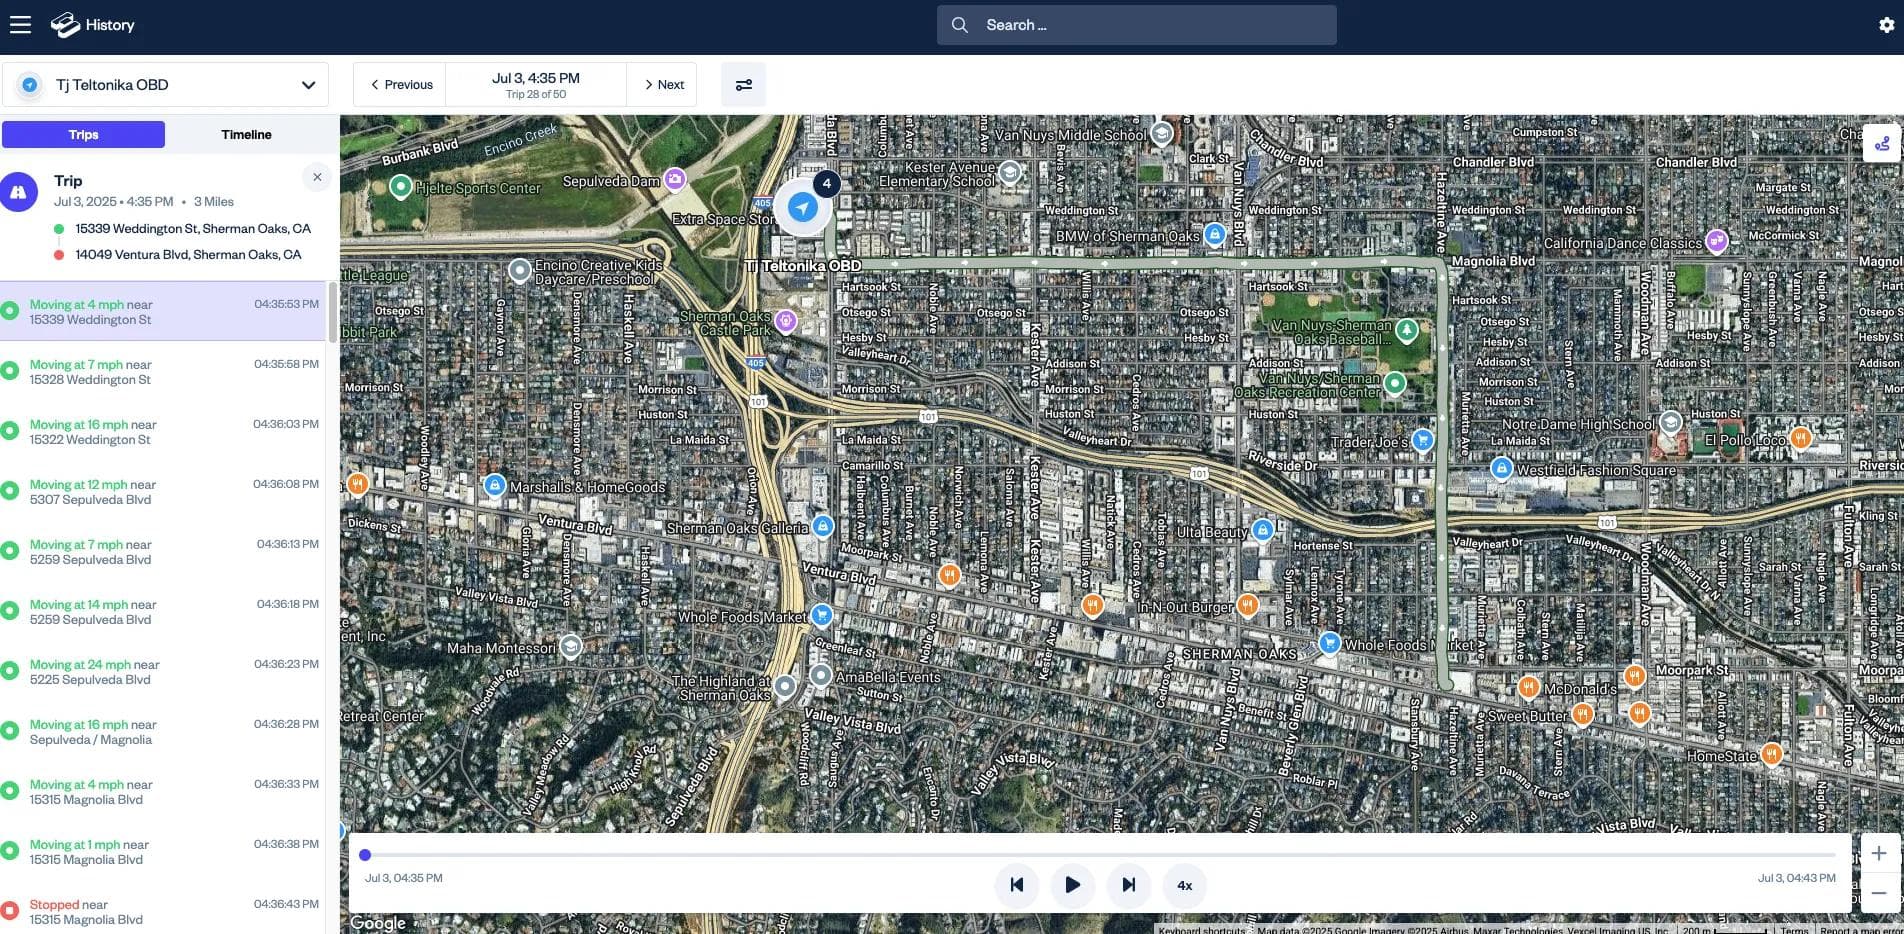Image resolution: width=1904 pixels, height=934 pixels.
Task: Select the Trips tab
Action: (84, 135)
